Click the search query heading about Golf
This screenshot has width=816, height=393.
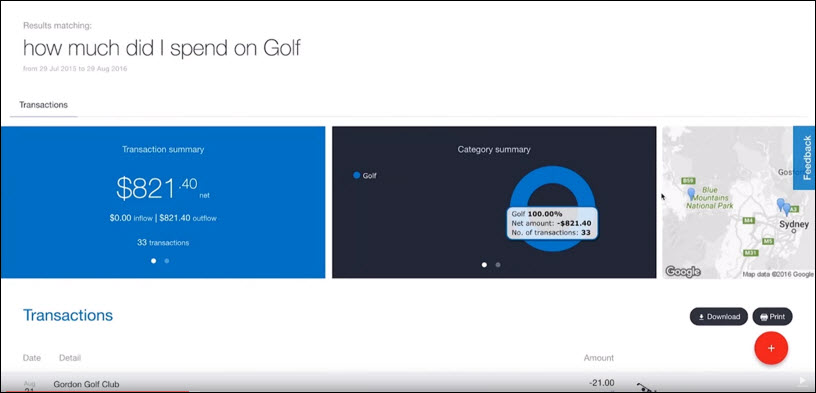(162, 48)
